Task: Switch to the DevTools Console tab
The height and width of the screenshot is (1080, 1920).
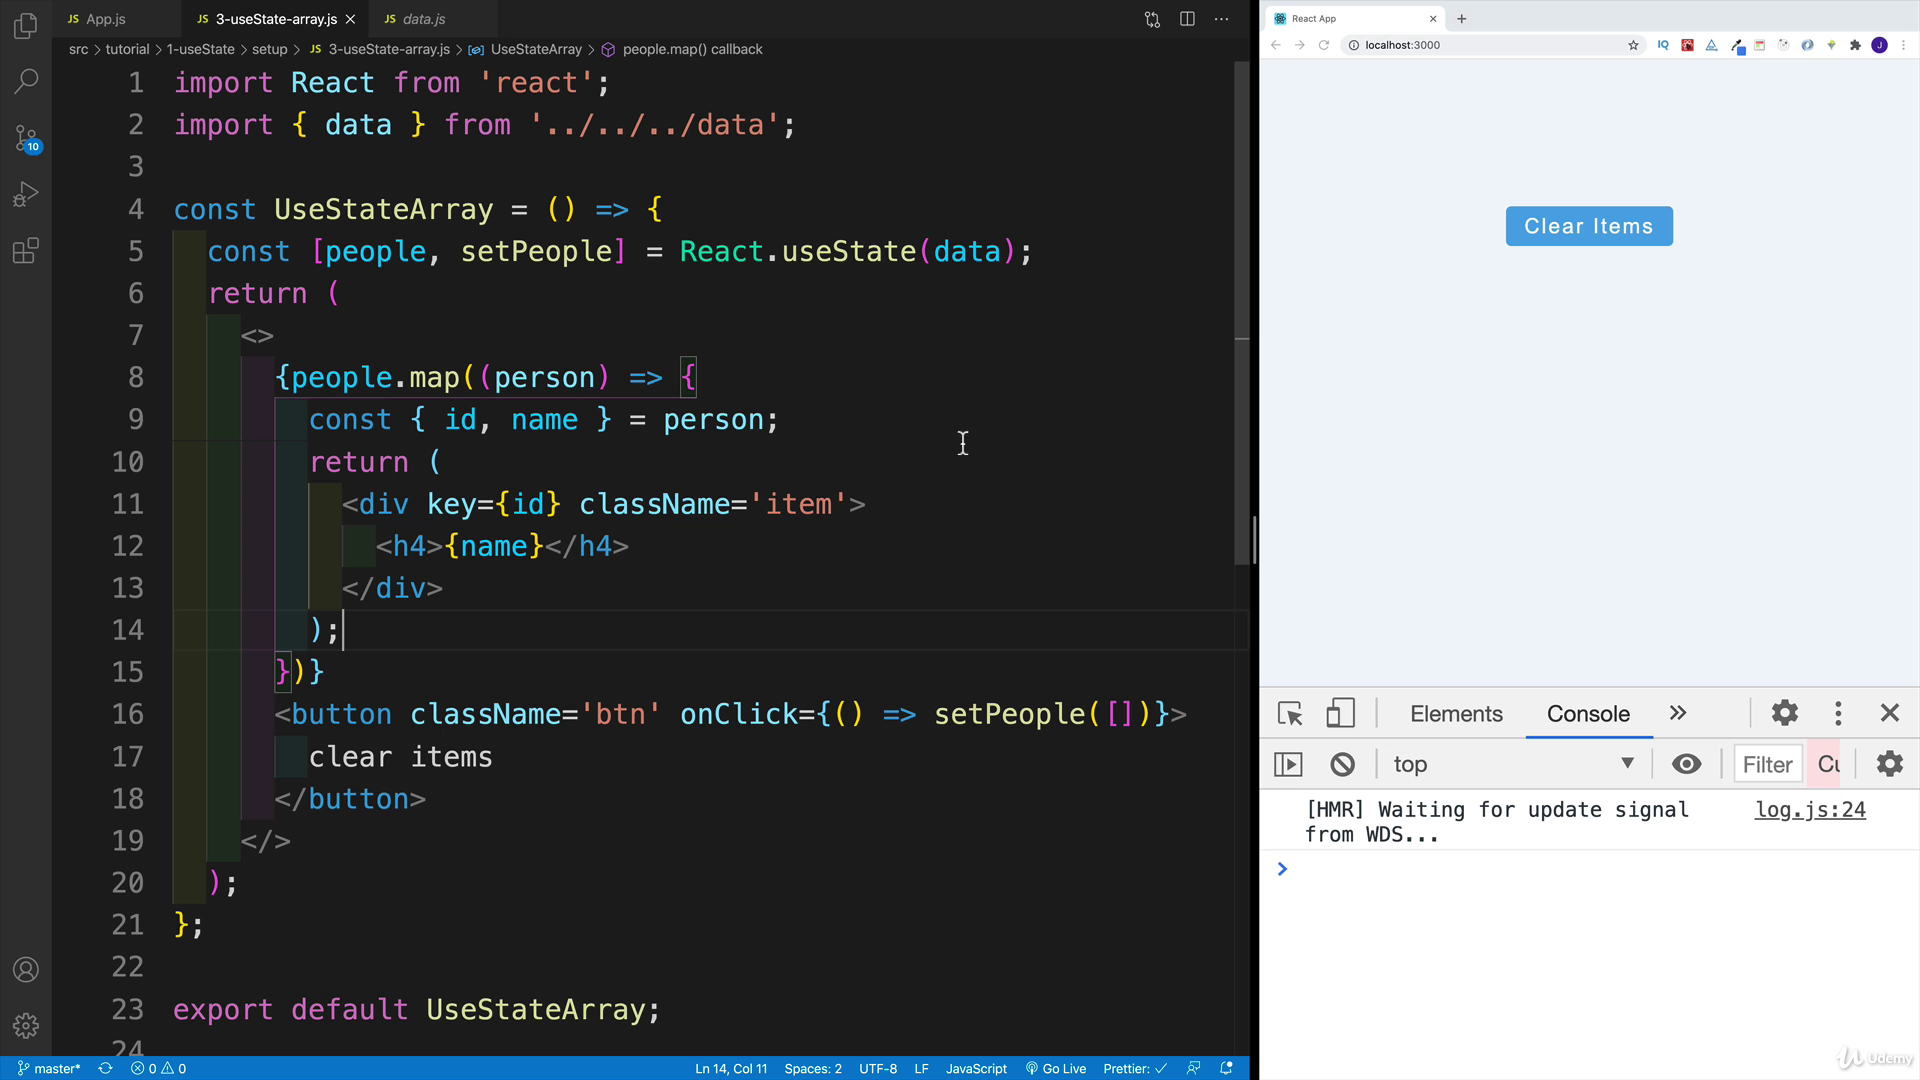Action: 1588,713
